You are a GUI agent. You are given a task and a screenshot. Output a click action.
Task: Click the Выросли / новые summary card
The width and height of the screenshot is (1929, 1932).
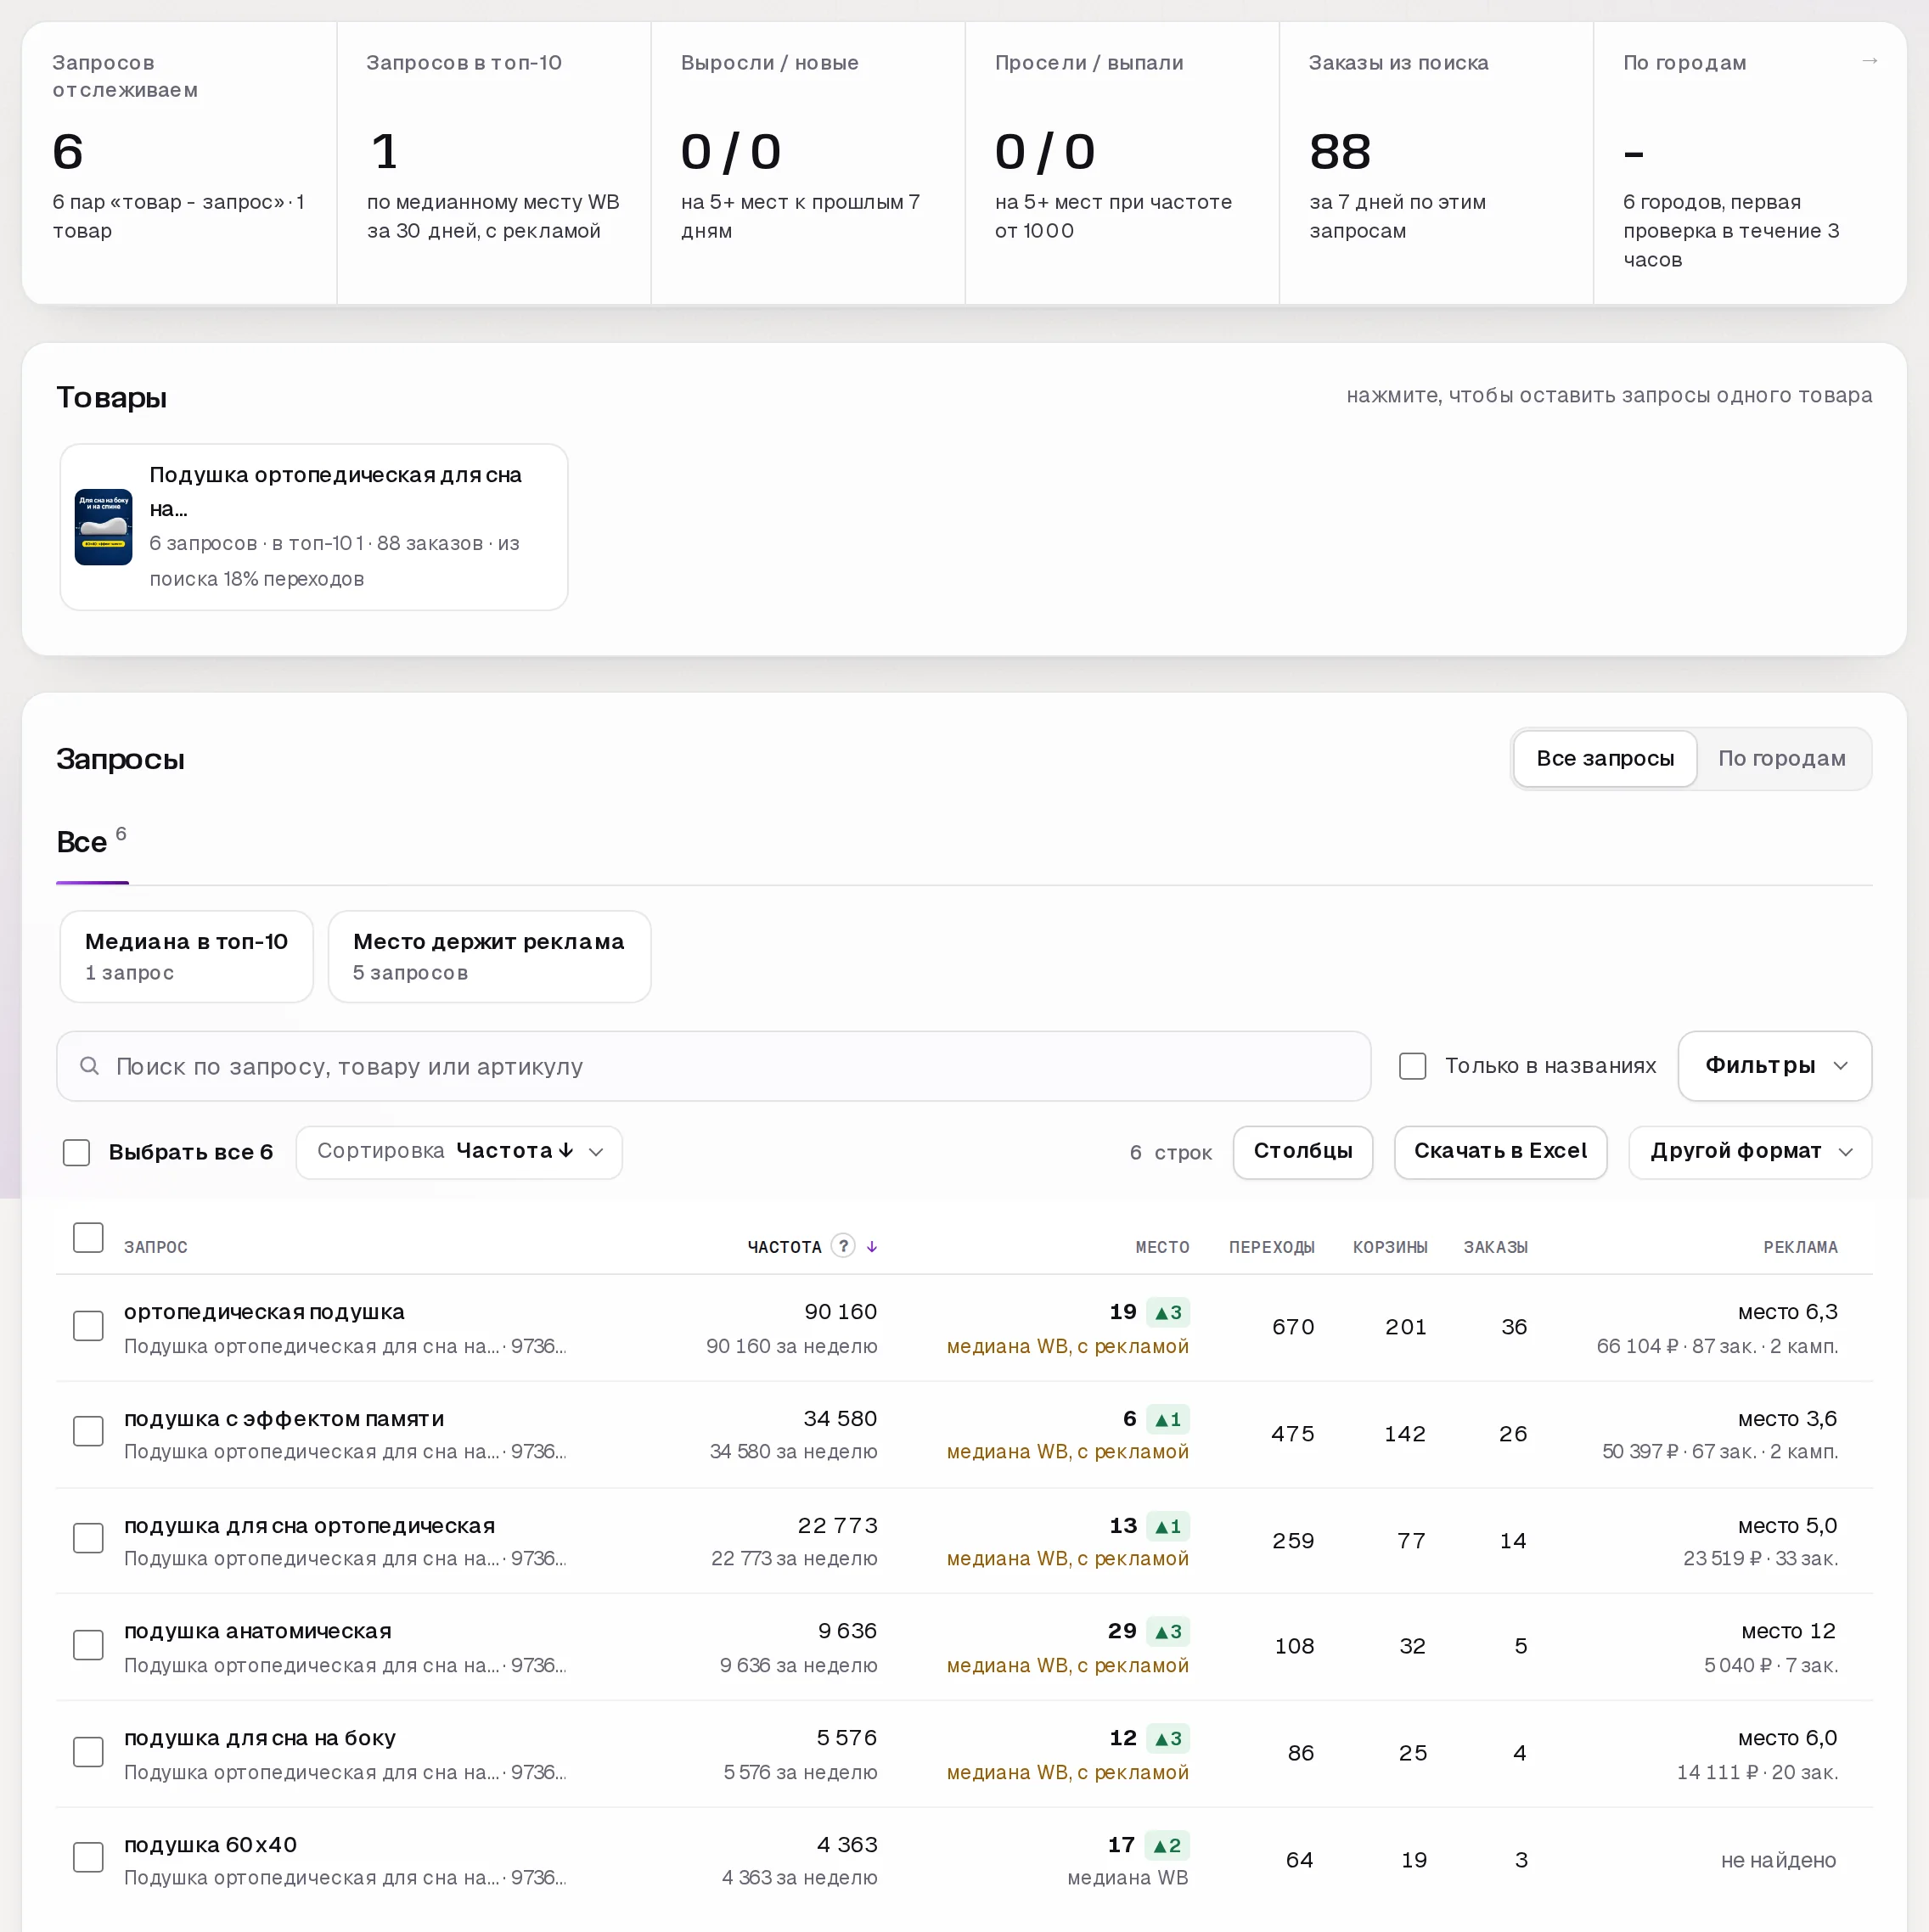[808, 163]
